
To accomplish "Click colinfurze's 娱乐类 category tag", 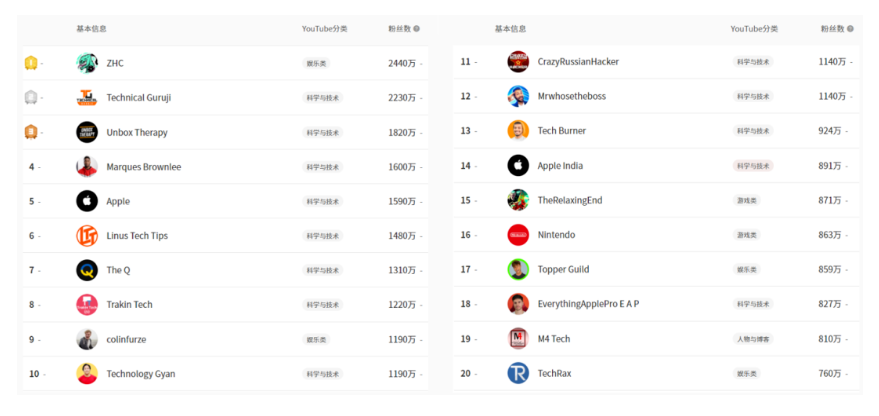I will 316,339.
